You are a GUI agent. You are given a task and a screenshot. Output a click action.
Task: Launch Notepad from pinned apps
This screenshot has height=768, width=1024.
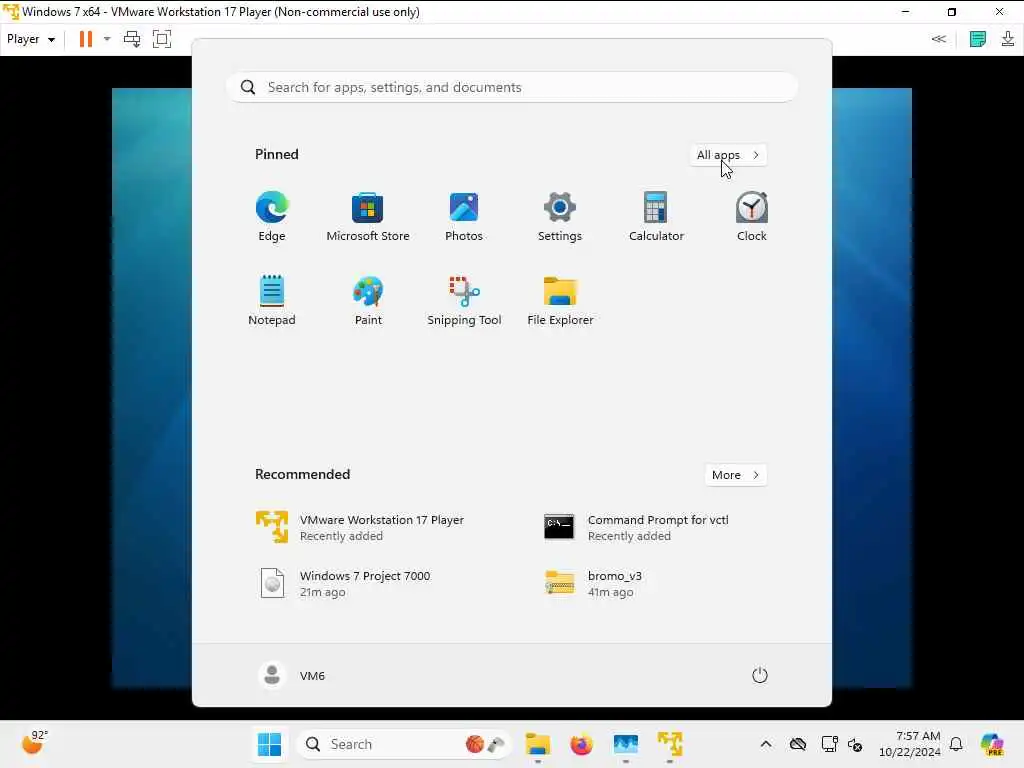coord(272,300)
